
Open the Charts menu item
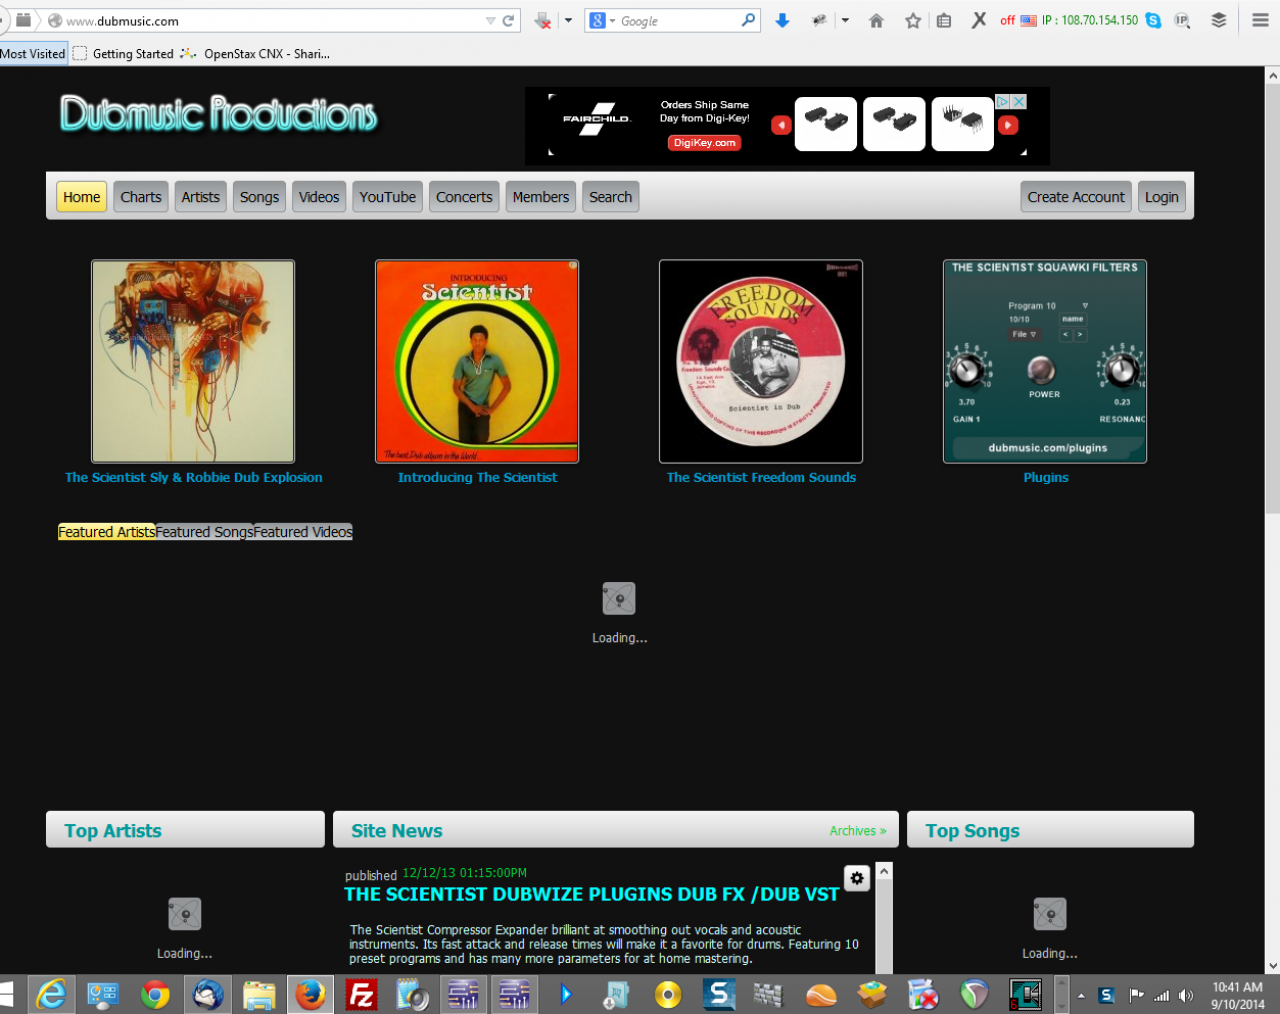(141, 197)
